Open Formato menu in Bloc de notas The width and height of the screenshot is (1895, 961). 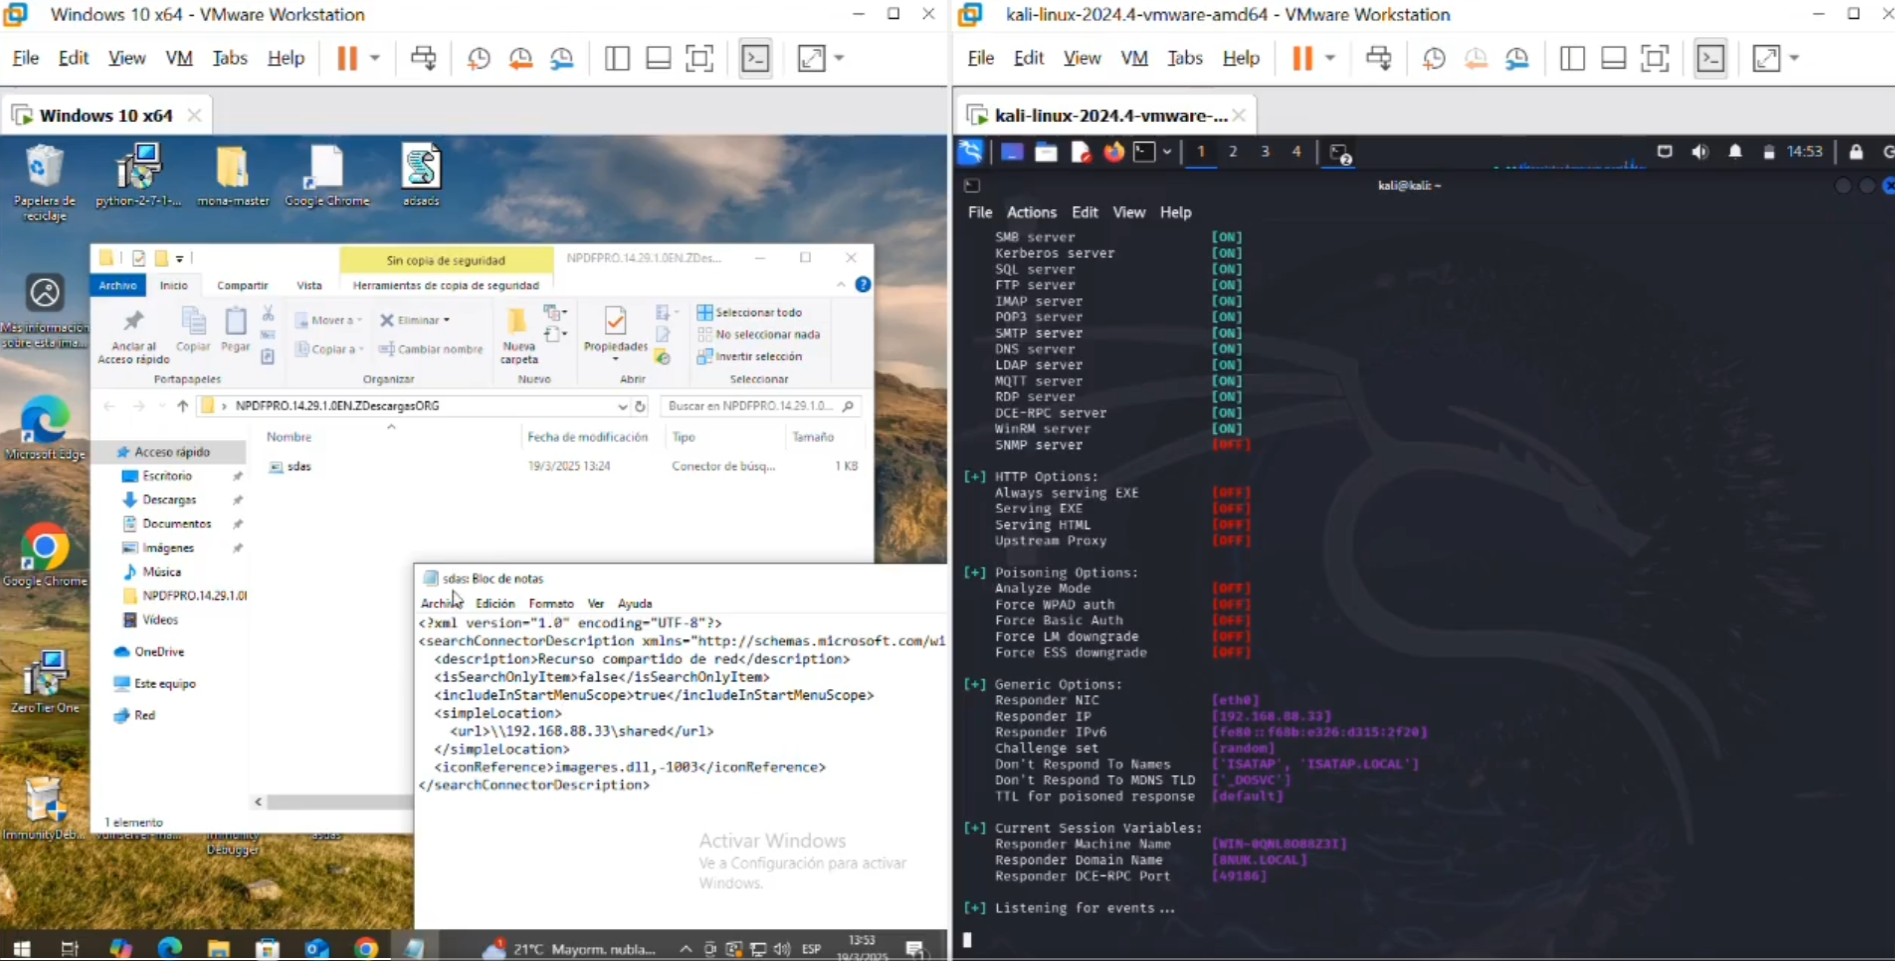click(551, 604)
